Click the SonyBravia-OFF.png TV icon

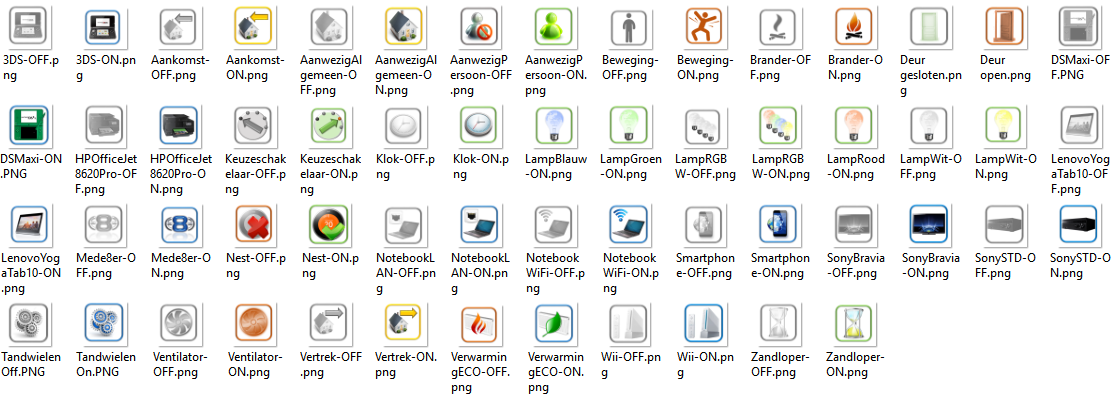coord(853,224)
